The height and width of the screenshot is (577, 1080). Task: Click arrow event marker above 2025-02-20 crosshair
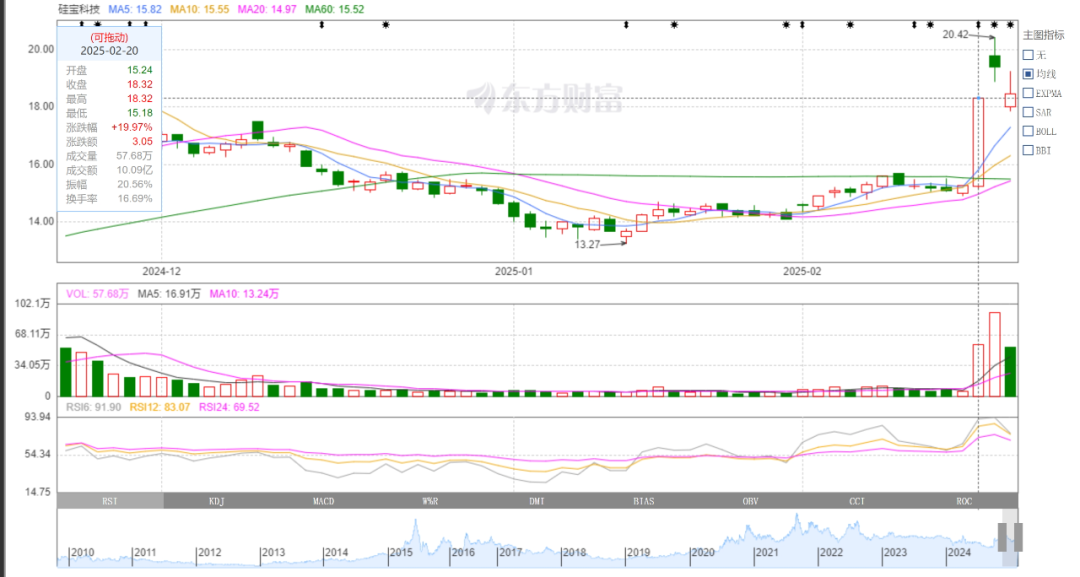(x=978, y=25)
